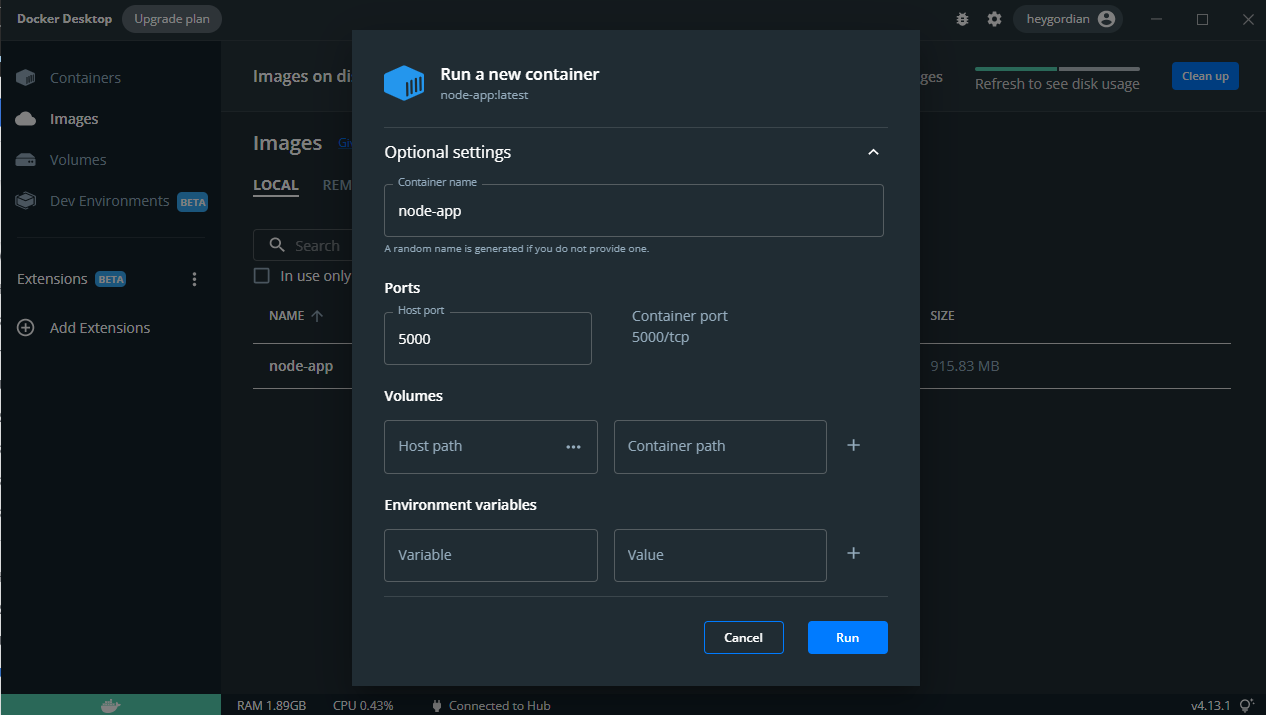Toggle the In use only checkbox
Screen dimensions: 1266x715
pos(262,276)
